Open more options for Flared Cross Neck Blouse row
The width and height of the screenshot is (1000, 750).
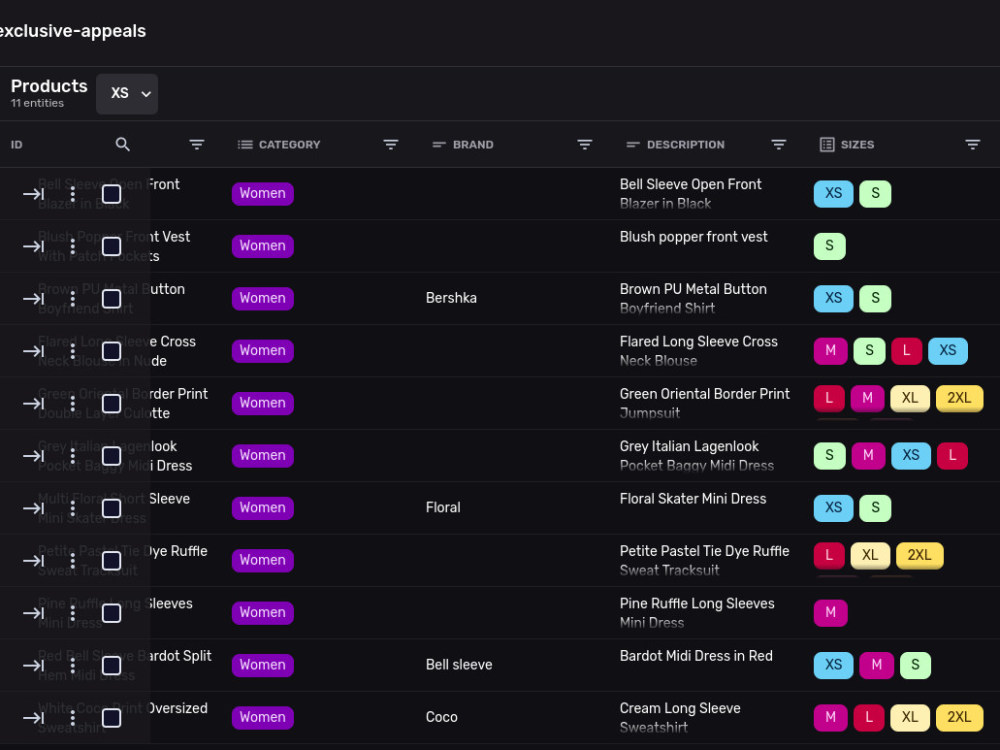point(73,351)
